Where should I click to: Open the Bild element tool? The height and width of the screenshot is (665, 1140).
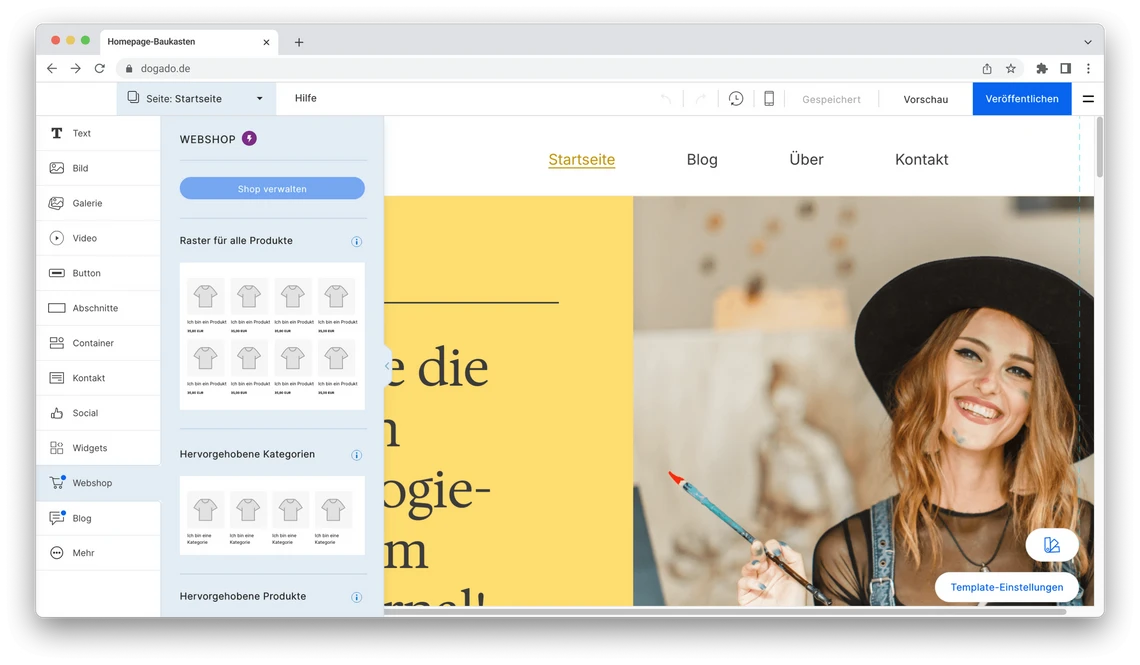click(x=81, y=168)
